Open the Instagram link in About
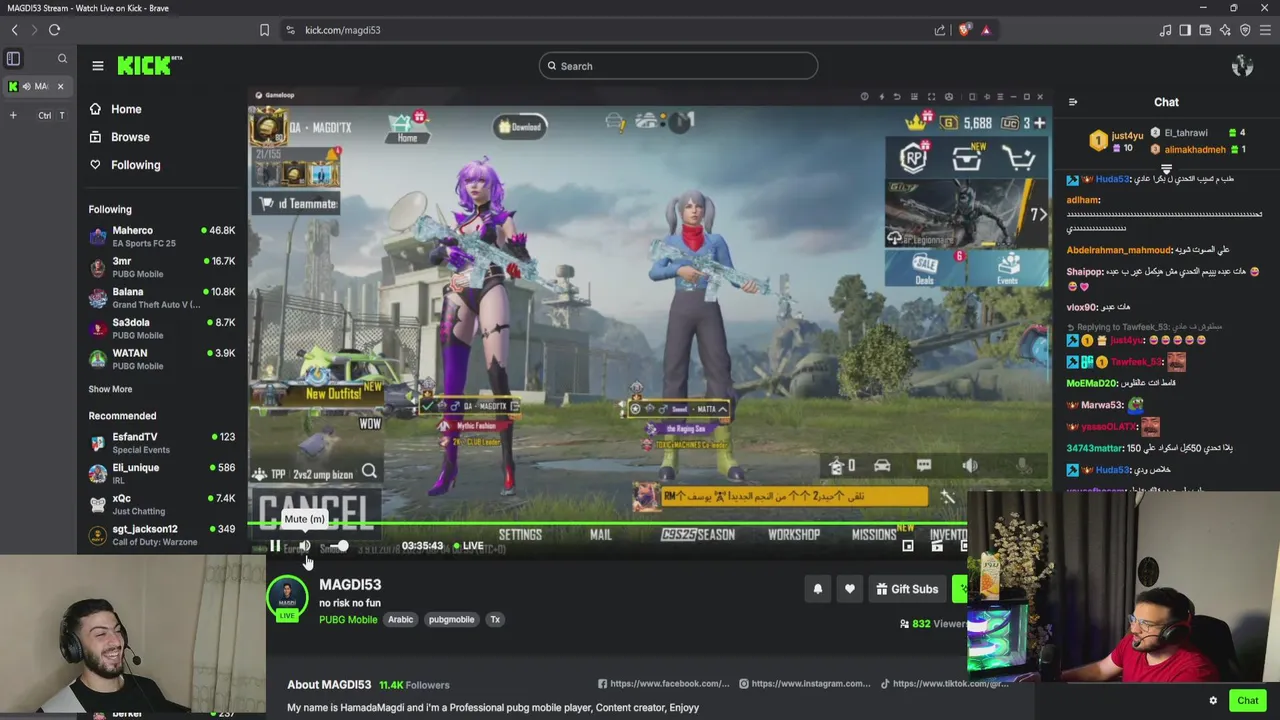 805,684
